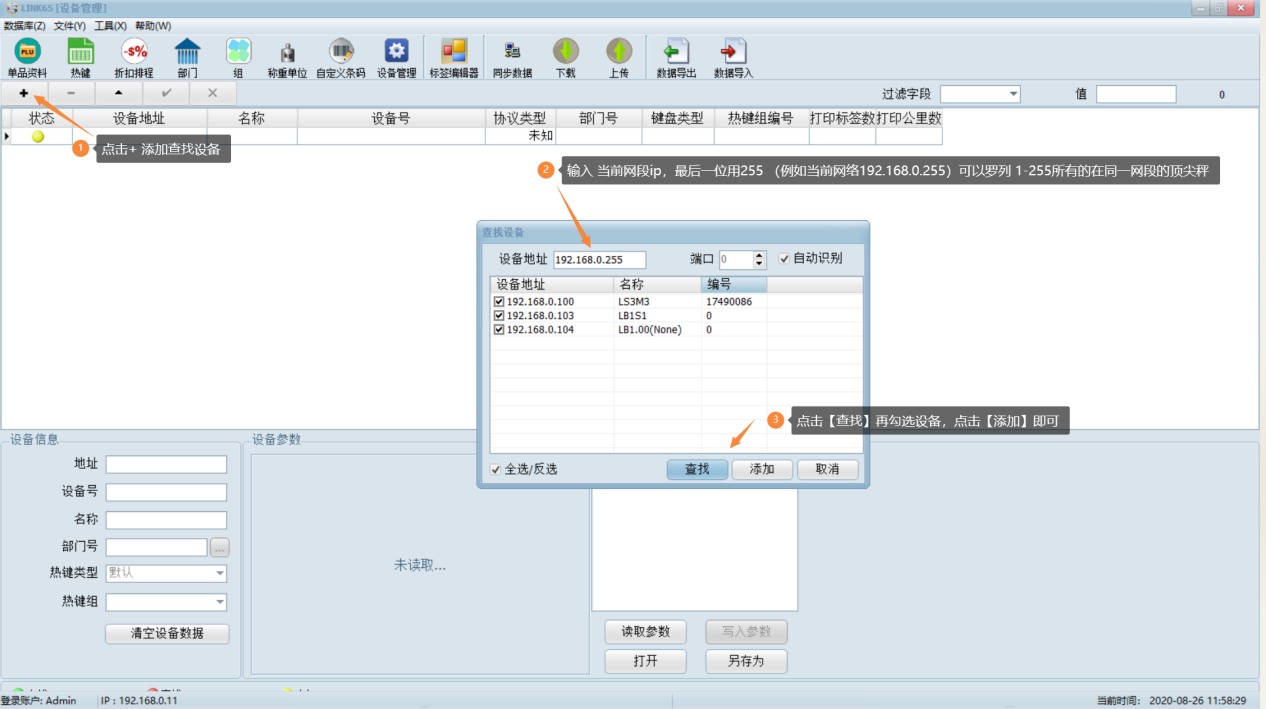1266x709 pixels.
Task: Open the 数据库(Z) menu
Action: (24, 26)
